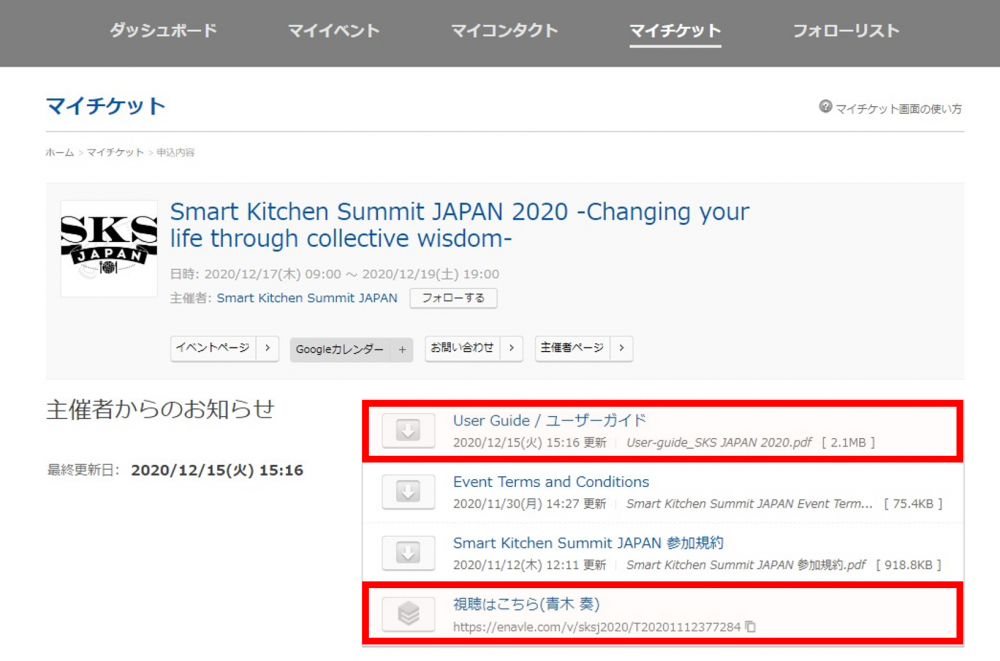Click the 主催者からのお知らせ heading
Screen dimensions: 1000x661
pos(161,410)
